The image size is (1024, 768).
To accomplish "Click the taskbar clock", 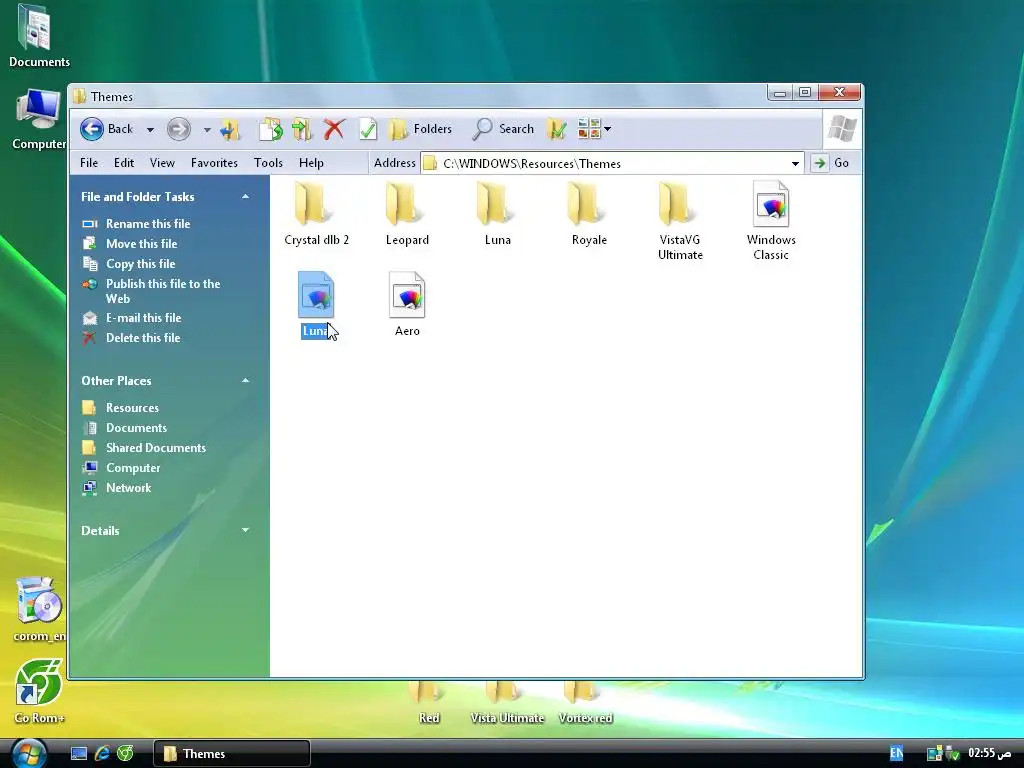I will click(990, 753).
